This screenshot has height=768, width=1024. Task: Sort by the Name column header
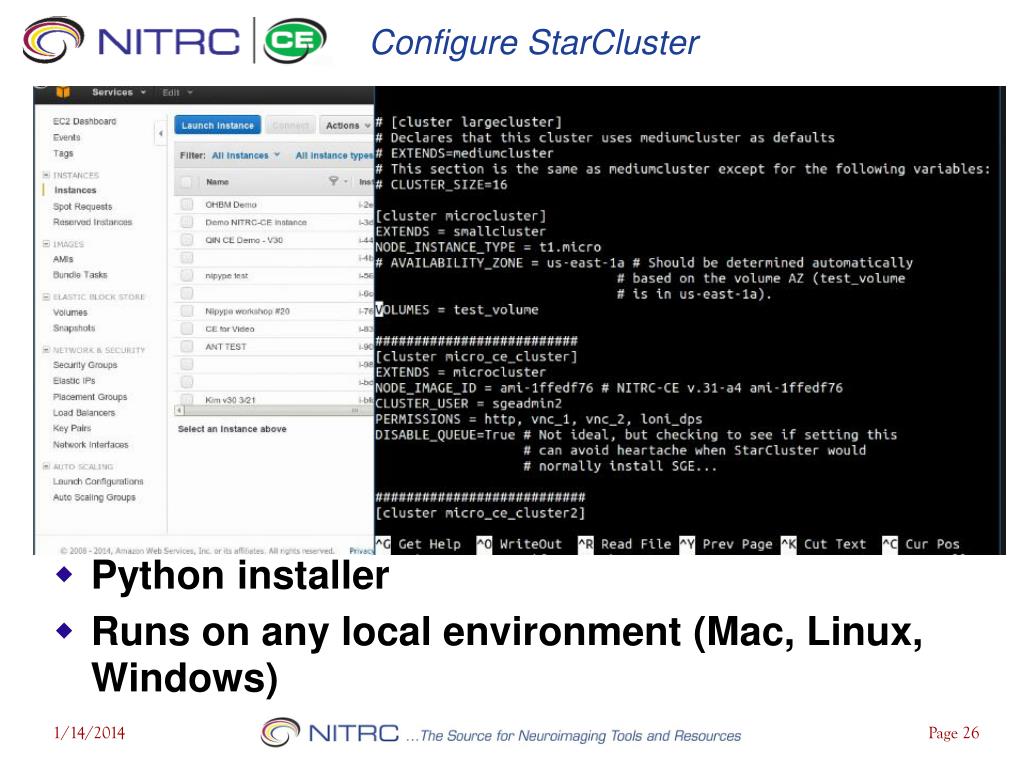click(x=217, y=182)
